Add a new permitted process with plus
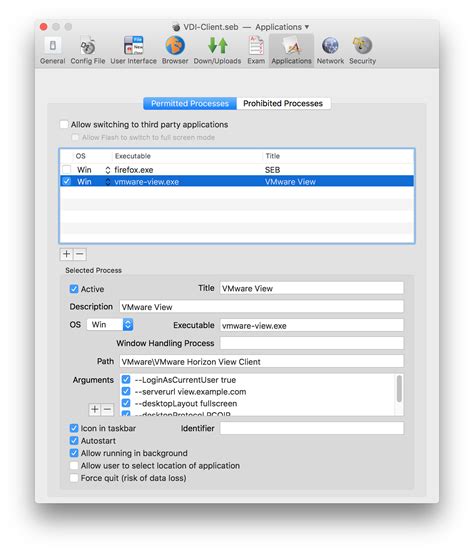 (x=67, y=254)
